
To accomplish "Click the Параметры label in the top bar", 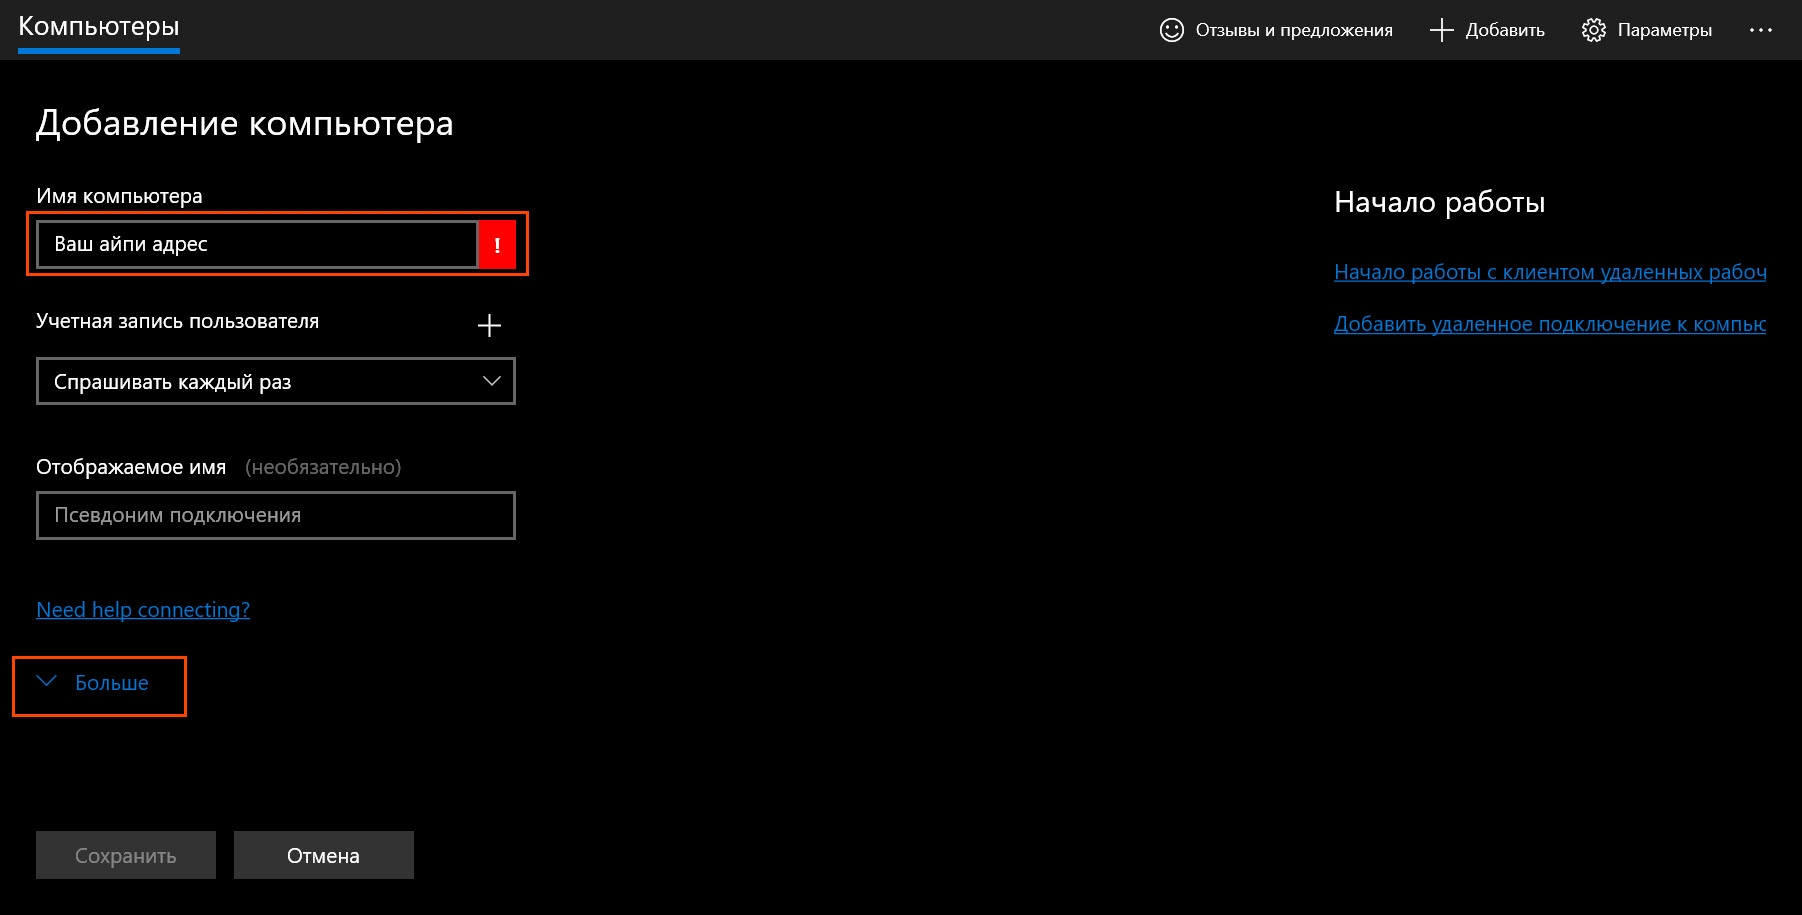I will pyautogui.click(x=1664, y=30).
